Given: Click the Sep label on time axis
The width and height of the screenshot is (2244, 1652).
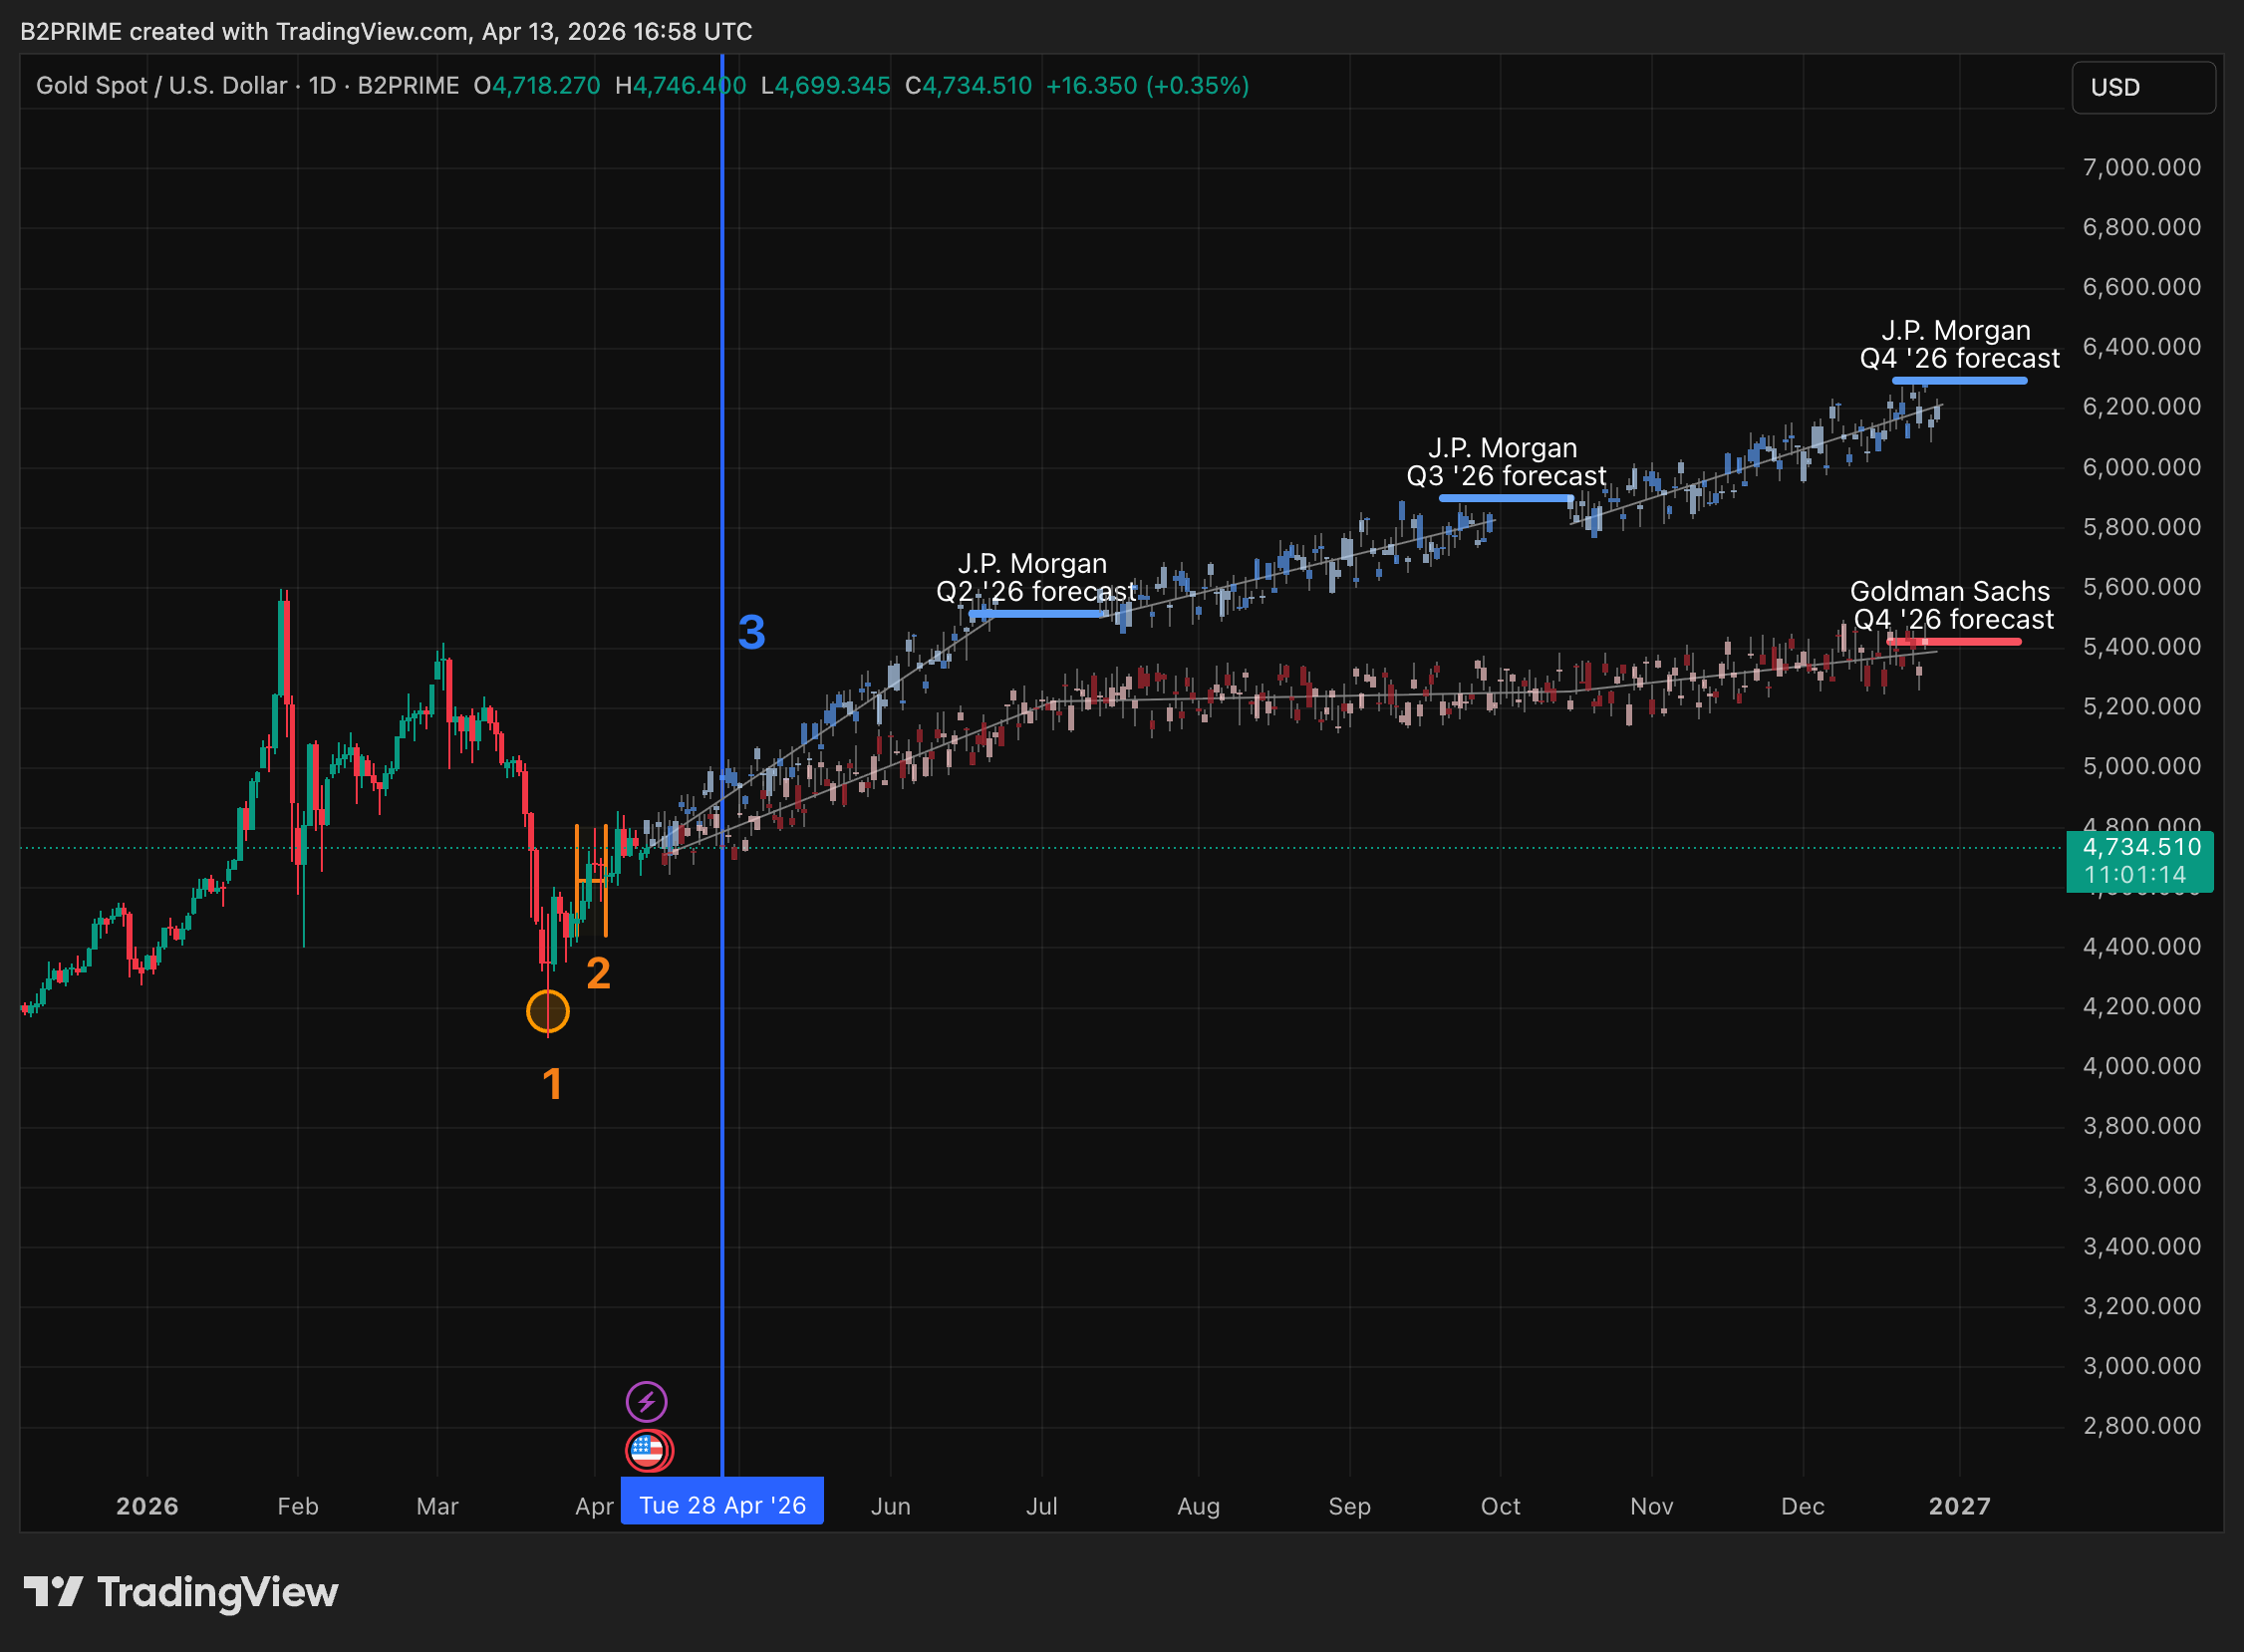Looking at the screenshot, I should [x=1350, y=1506].
